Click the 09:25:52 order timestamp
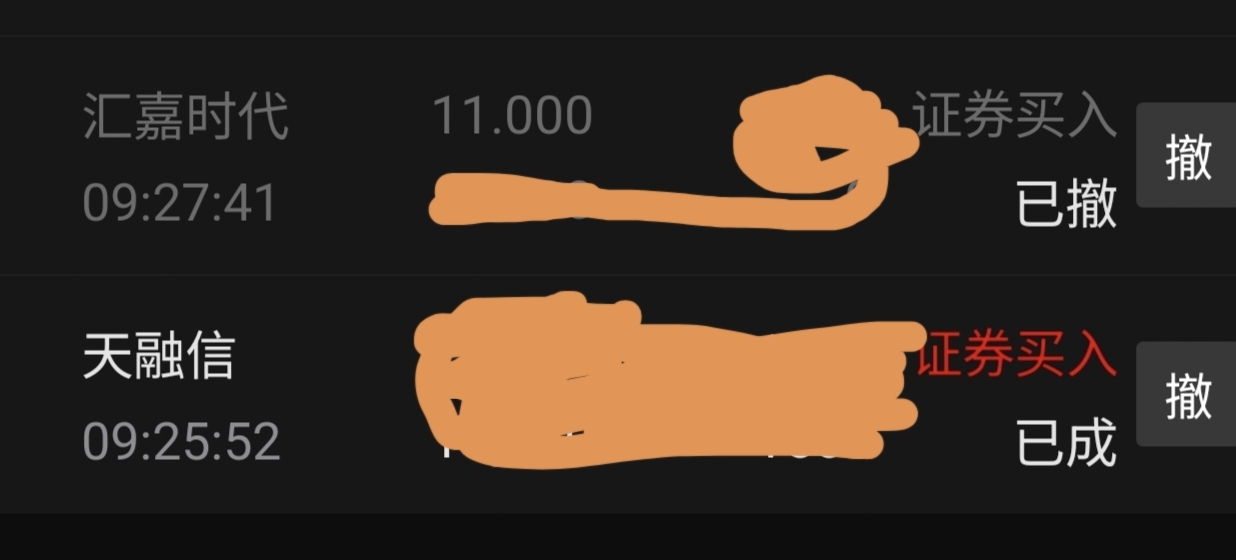 181,442
